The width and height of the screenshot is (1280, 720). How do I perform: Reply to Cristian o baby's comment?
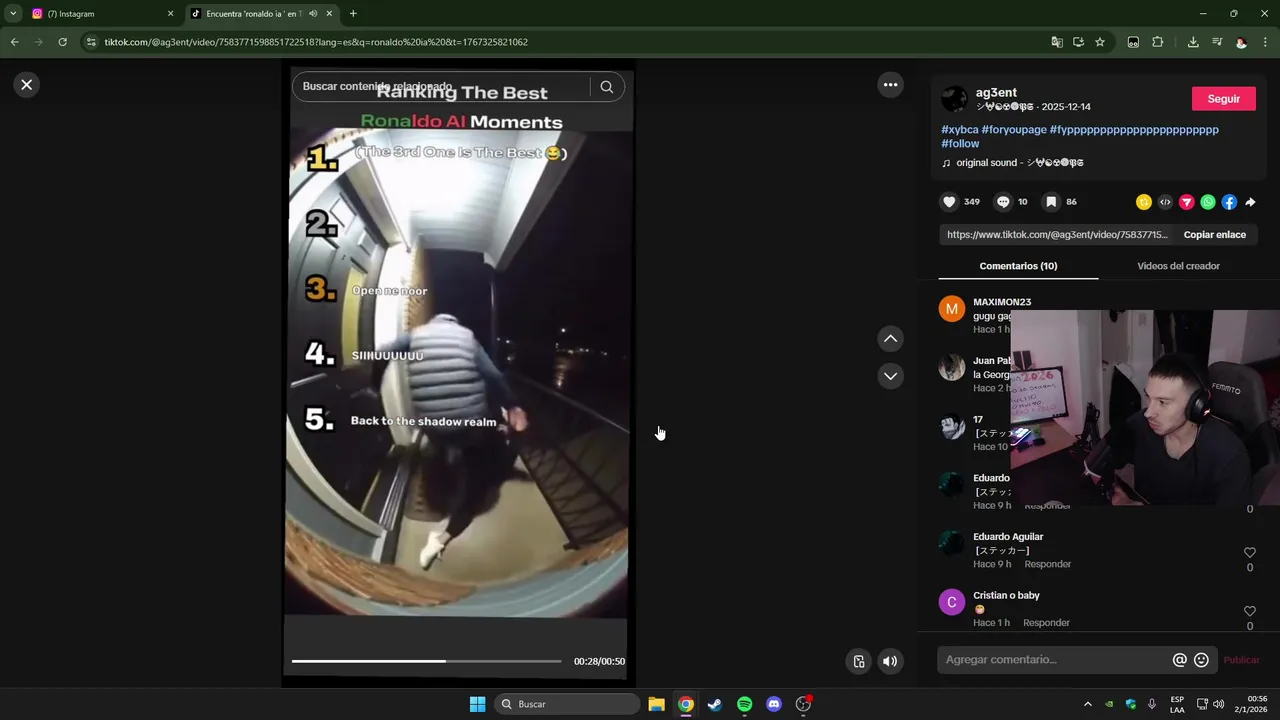[1046, 623]
